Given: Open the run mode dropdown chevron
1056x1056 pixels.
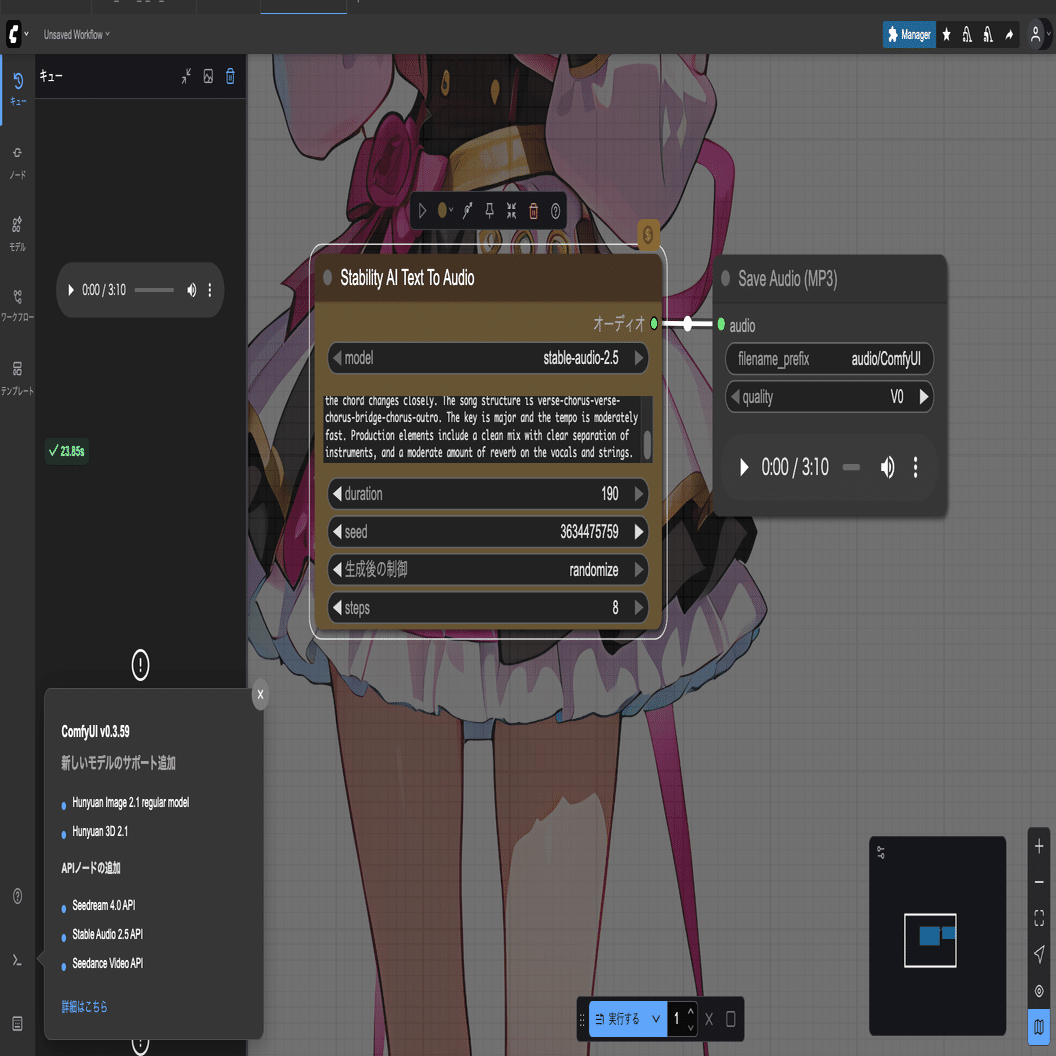Looking at the screenshot, I should pos(656,1019).
